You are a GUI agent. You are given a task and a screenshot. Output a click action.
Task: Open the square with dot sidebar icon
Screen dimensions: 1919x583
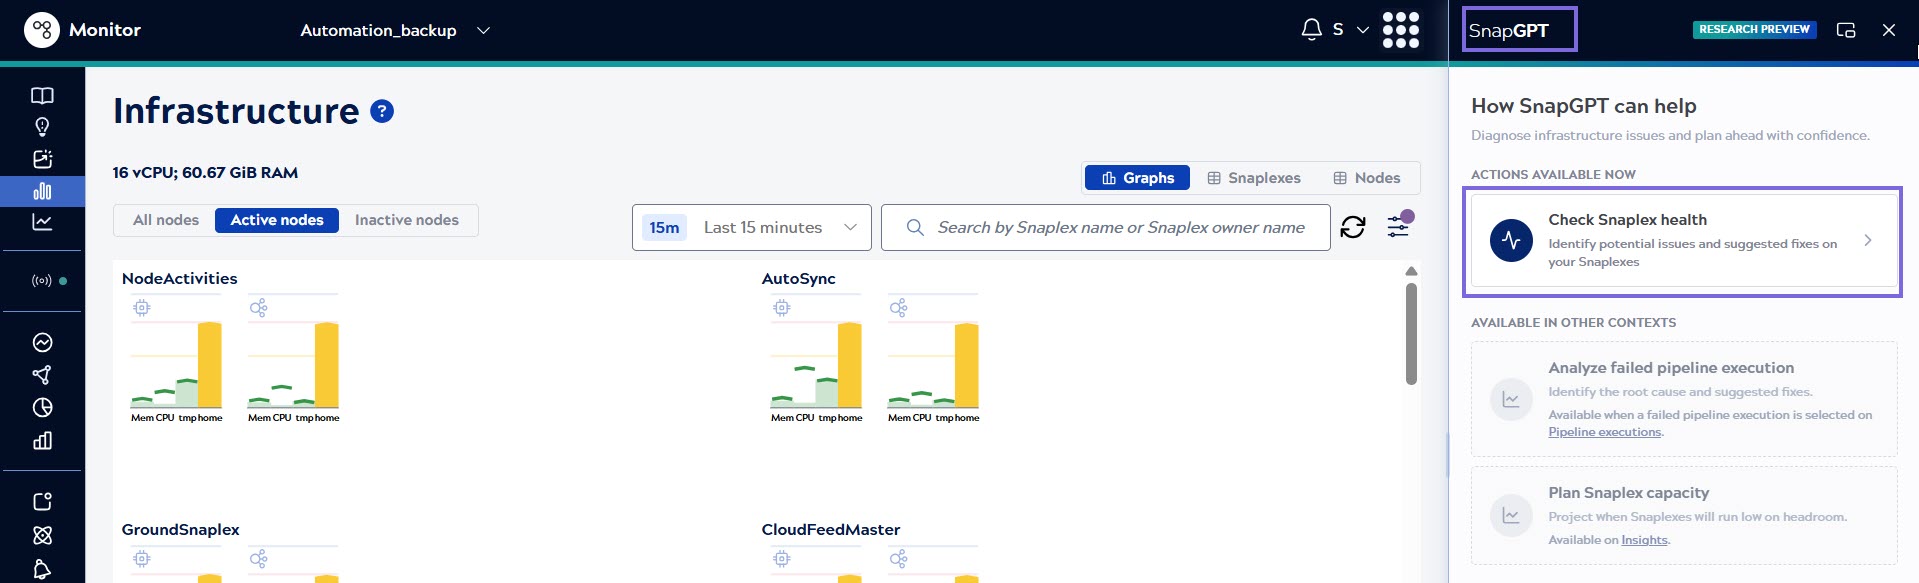tap(42, 502)
